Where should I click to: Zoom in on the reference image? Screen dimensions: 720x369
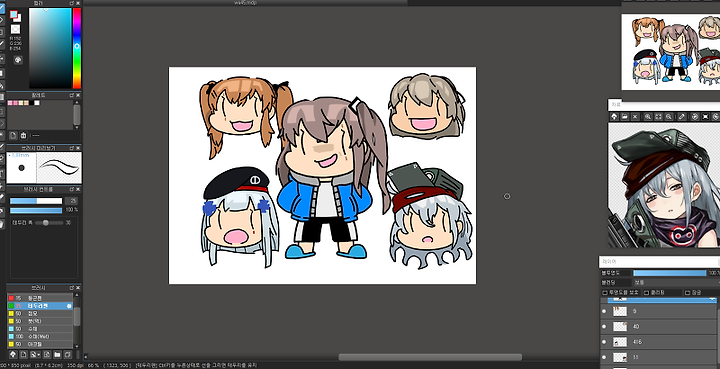click(648, 117)
